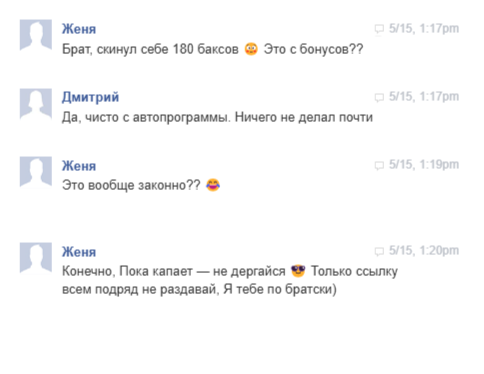Click the 5/15, 1:20pm timestamp
Screen dimensions: 484x374
click(x=424, y=251)
